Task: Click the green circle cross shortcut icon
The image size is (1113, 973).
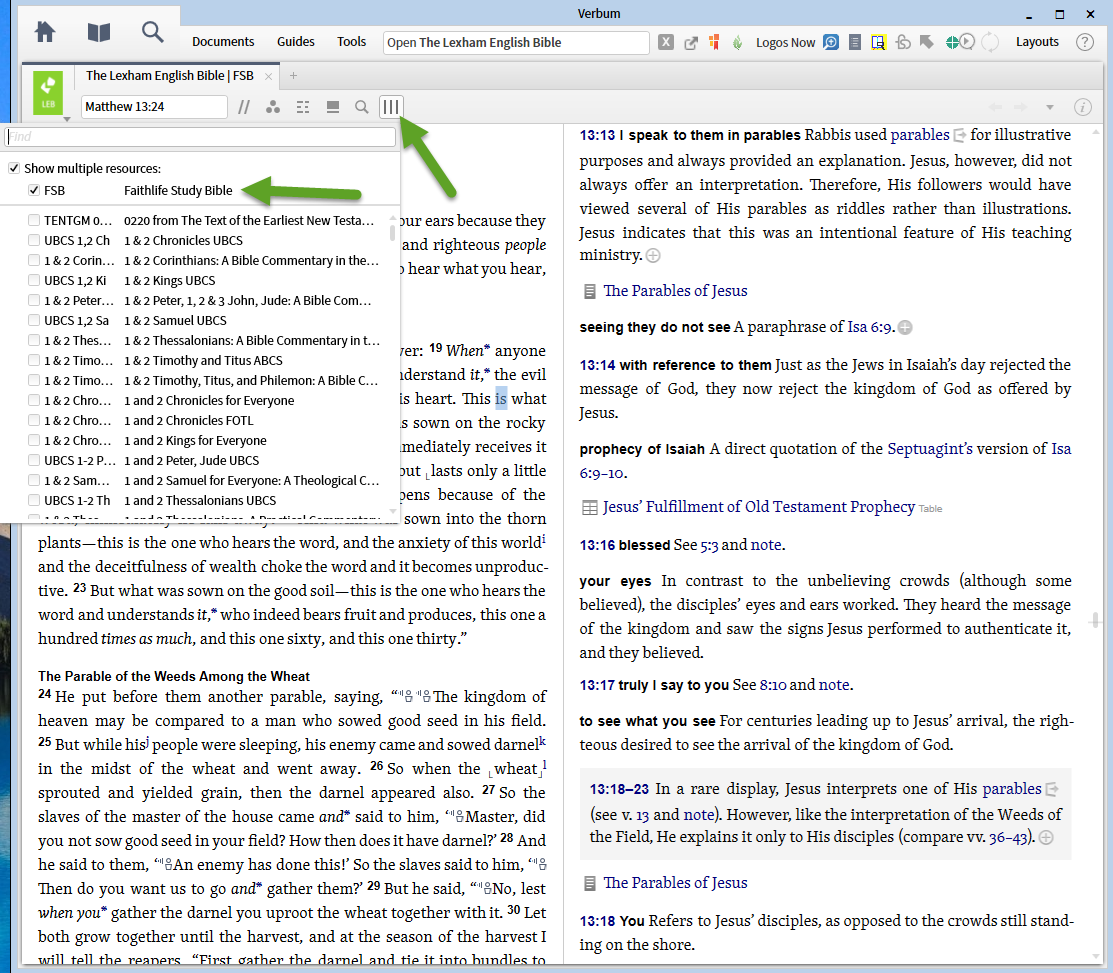Action: pyautogui.click(x=952, y=42)
